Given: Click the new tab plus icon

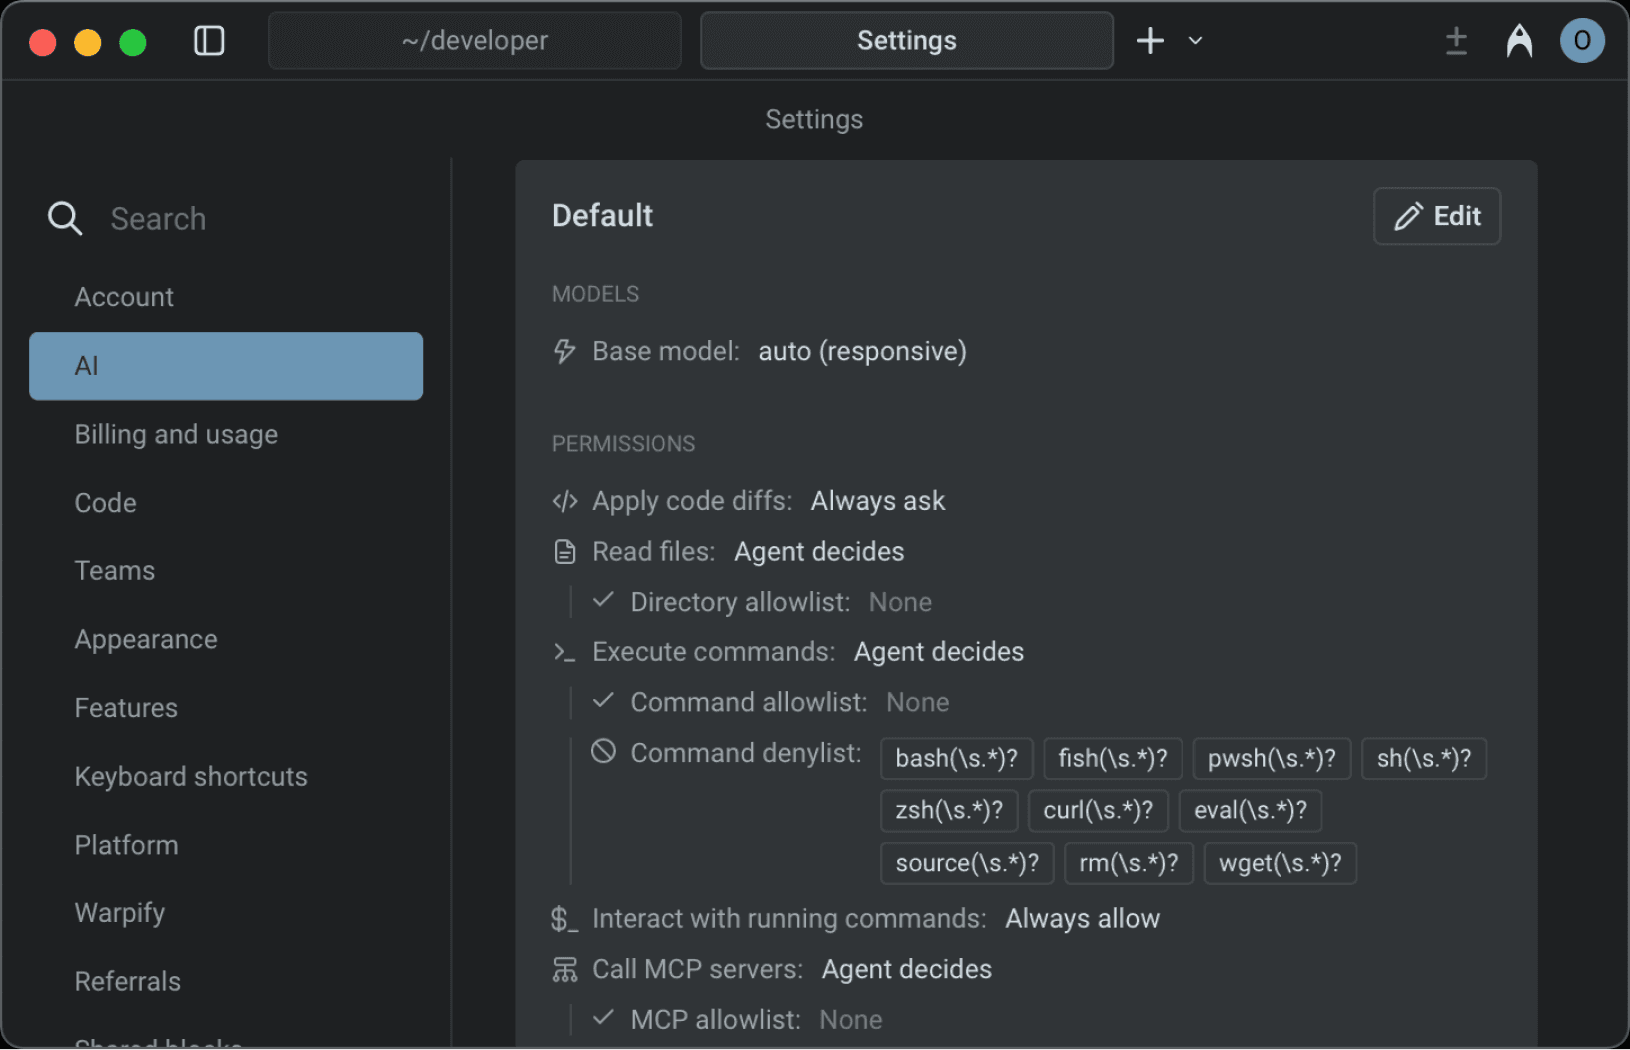Looking at the screenshot, I should pos(1150,41).
